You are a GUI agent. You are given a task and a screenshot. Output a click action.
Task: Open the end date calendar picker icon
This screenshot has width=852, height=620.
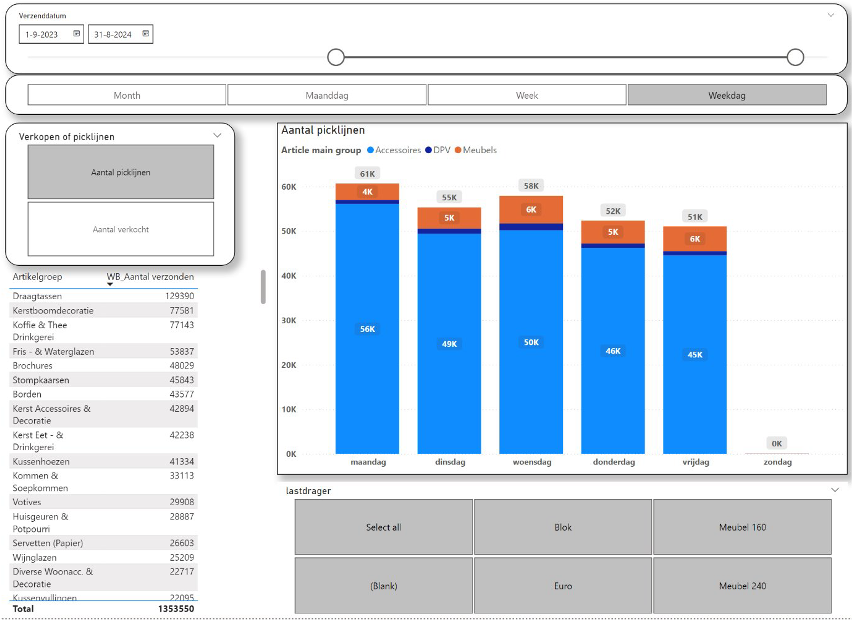click(145, 34)
